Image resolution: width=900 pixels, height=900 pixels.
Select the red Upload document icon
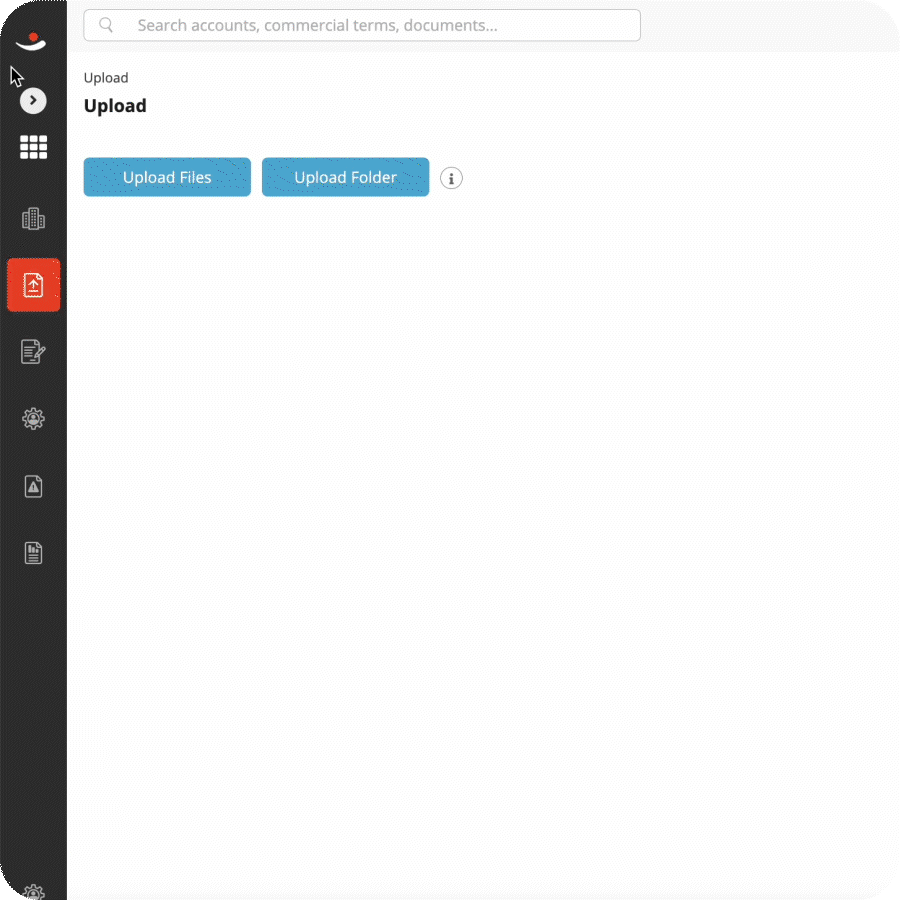(33, 285)
